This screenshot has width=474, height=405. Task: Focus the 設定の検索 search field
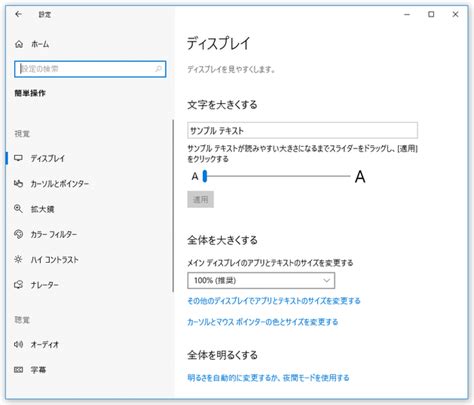(90, 69)
